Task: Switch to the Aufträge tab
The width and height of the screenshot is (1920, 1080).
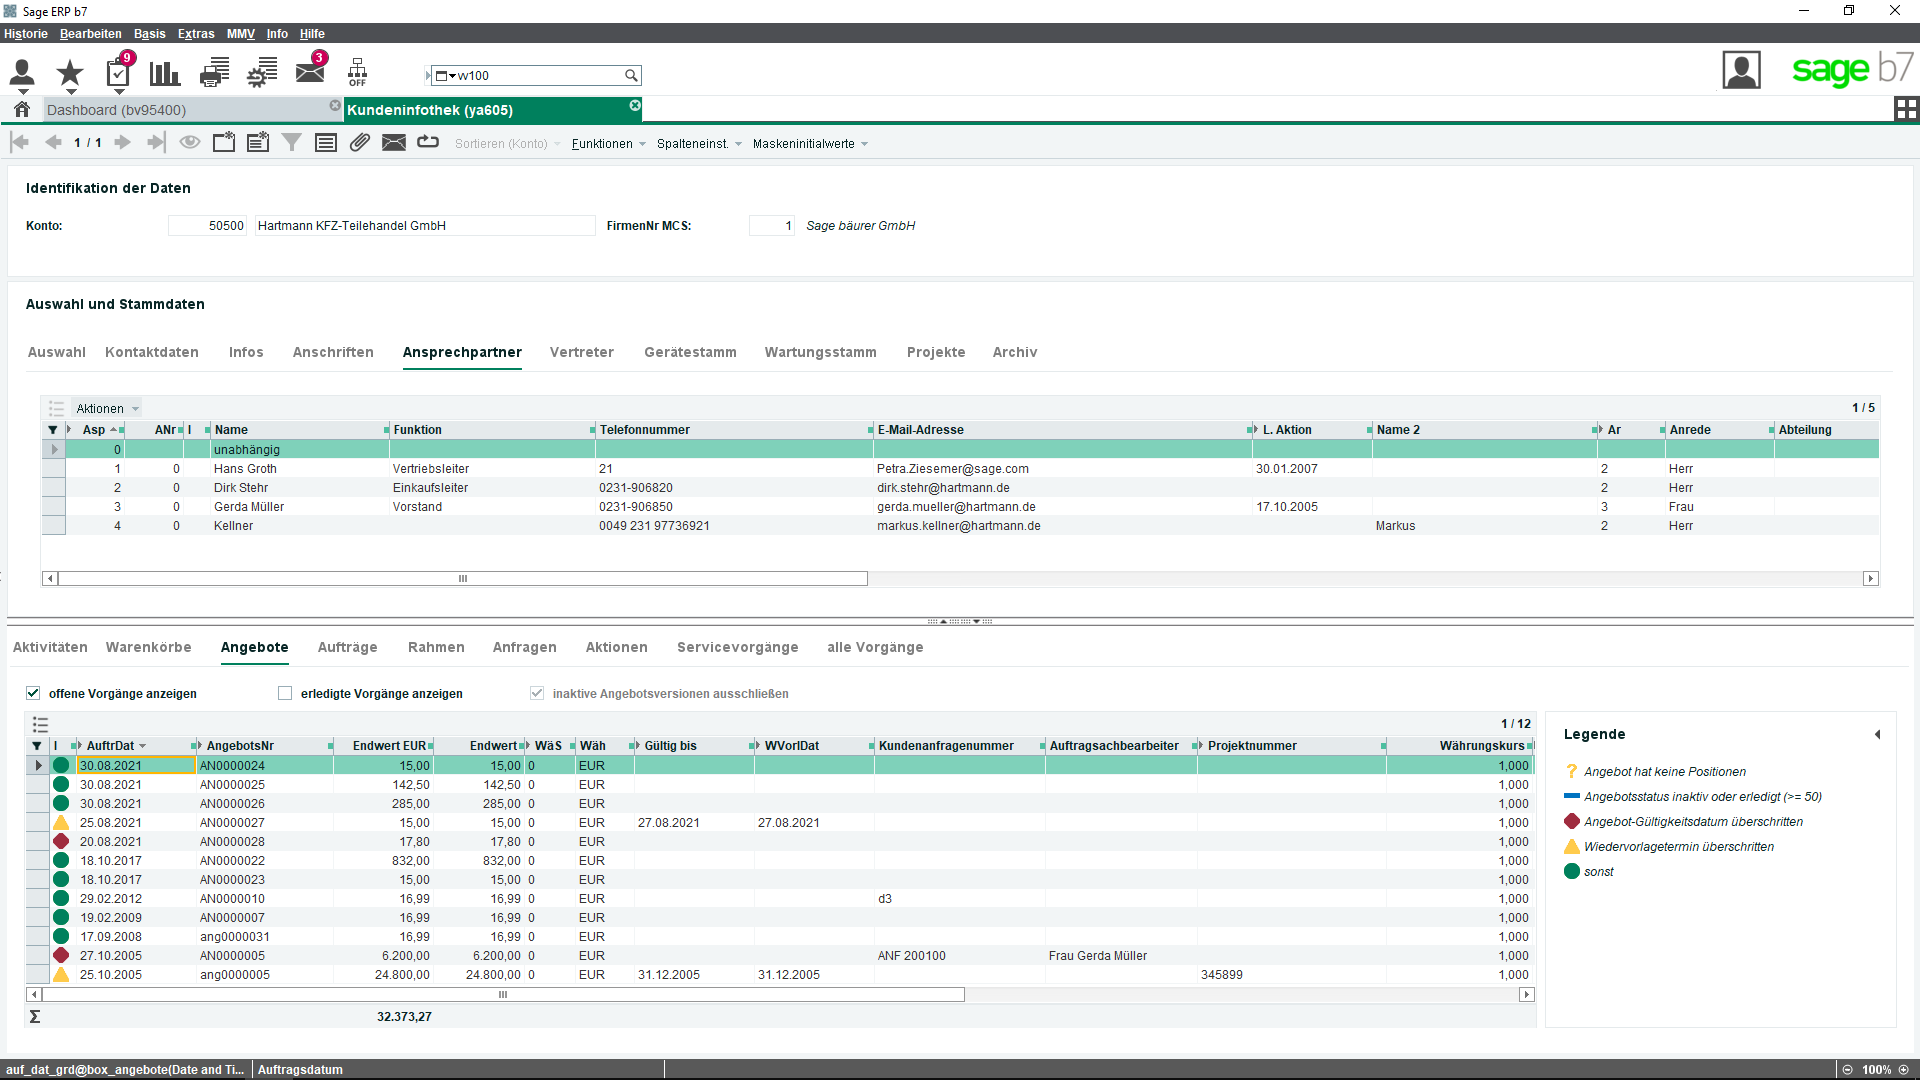Action: pyautogui.click(x=348, y=647)
